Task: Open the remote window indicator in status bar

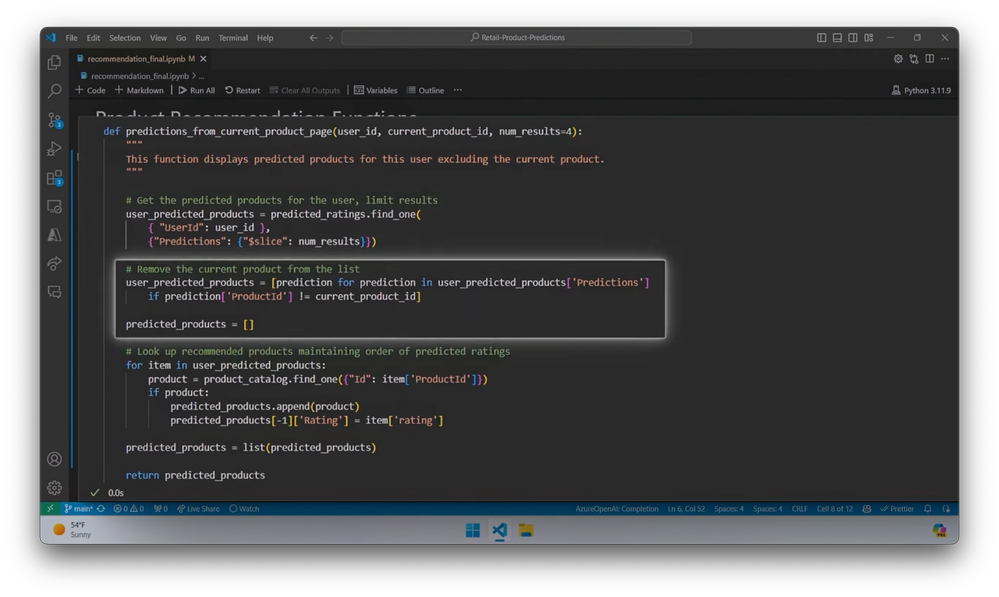Action: coord(50,508)
